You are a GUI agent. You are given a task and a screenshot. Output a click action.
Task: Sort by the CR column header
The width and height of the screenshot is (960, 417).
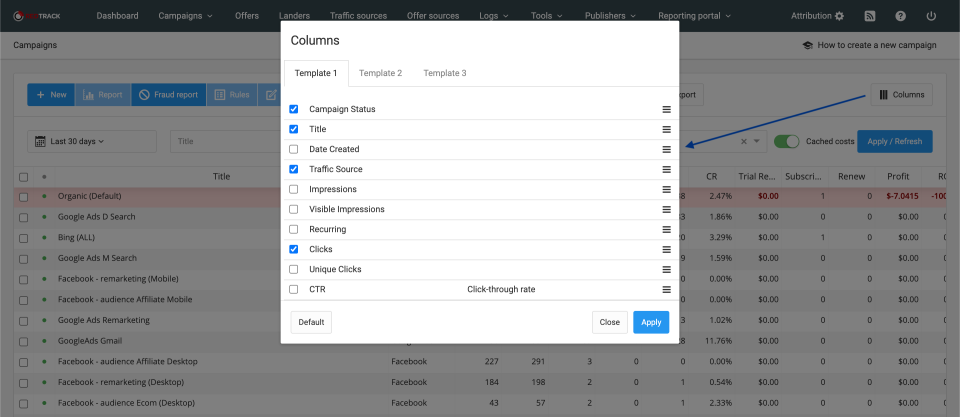[x=711, y=177]
